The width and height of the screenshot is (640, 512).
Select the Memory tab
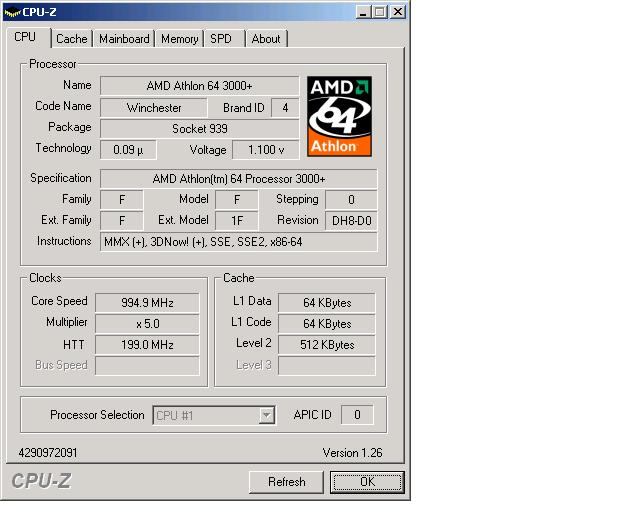tap(179, 39)
